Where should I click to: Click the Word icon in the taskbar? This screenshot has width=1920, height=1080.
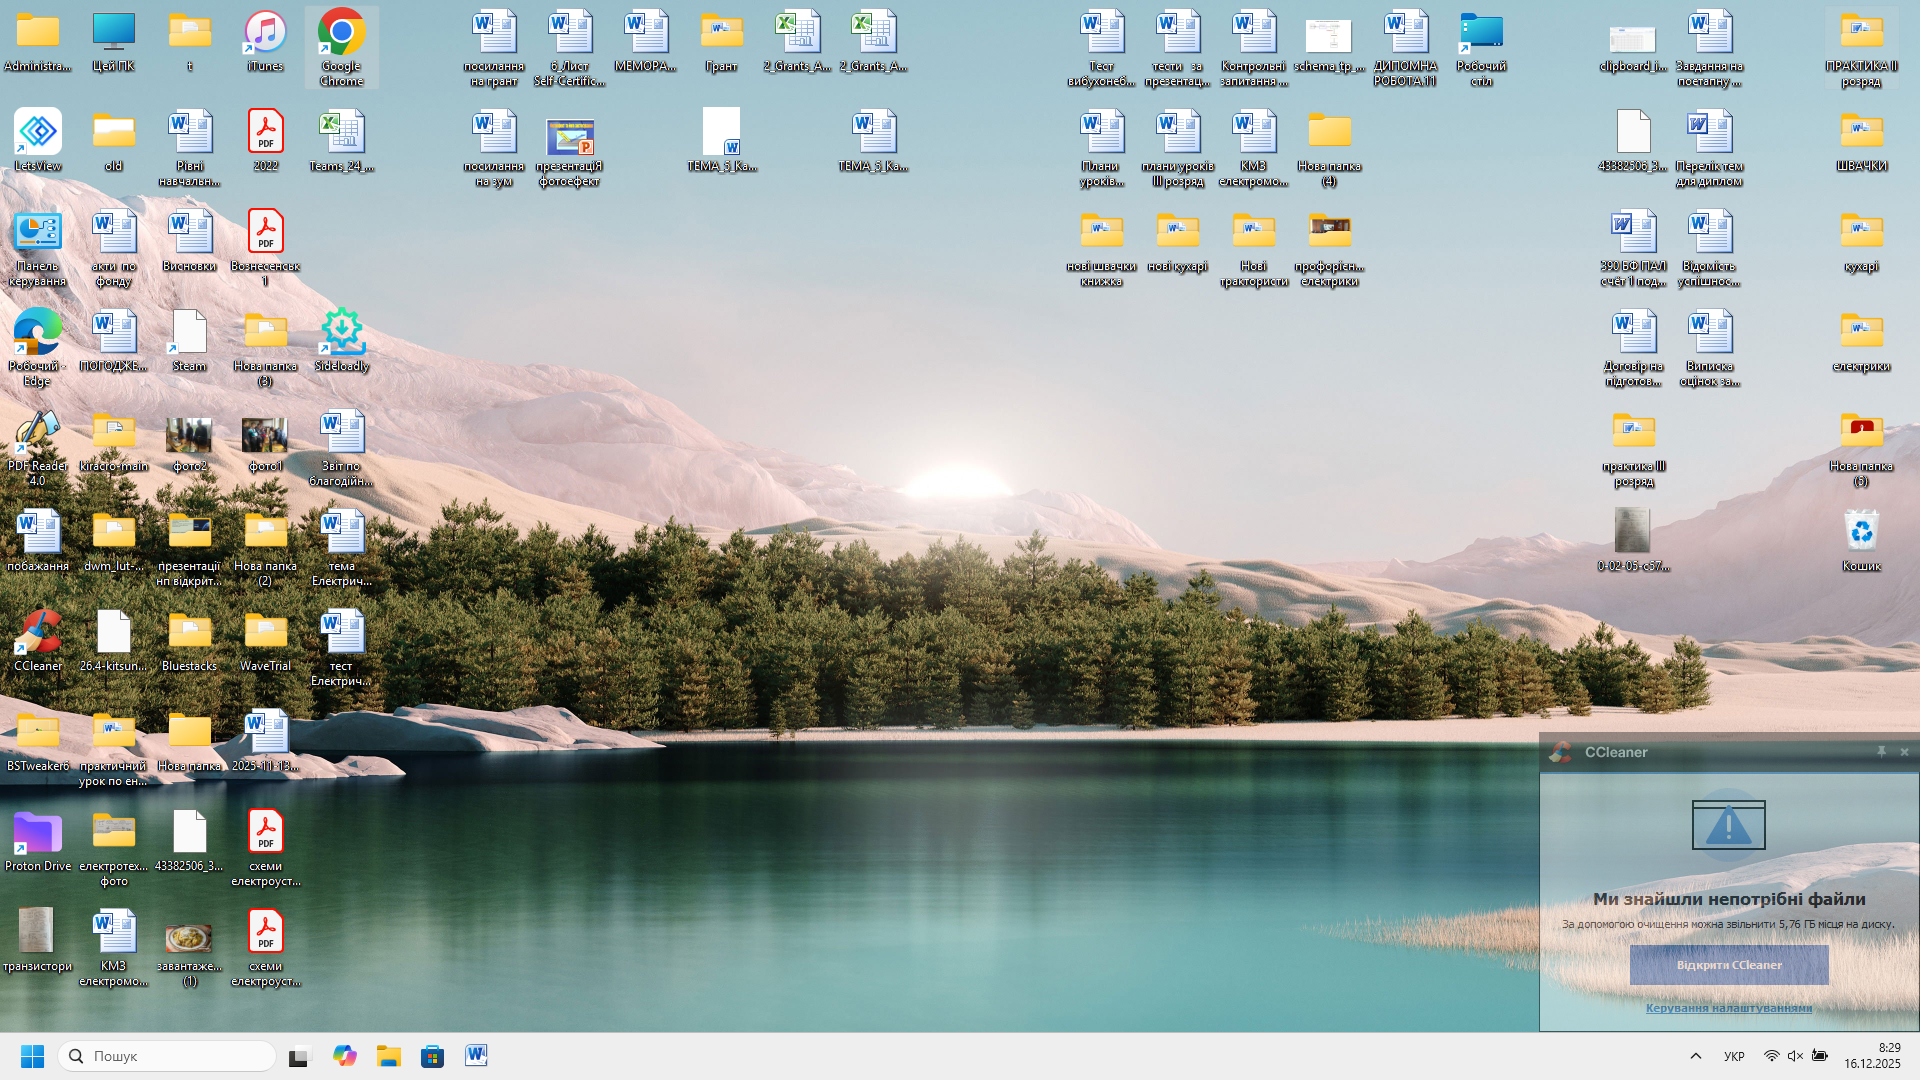[x=476, y=1056]
